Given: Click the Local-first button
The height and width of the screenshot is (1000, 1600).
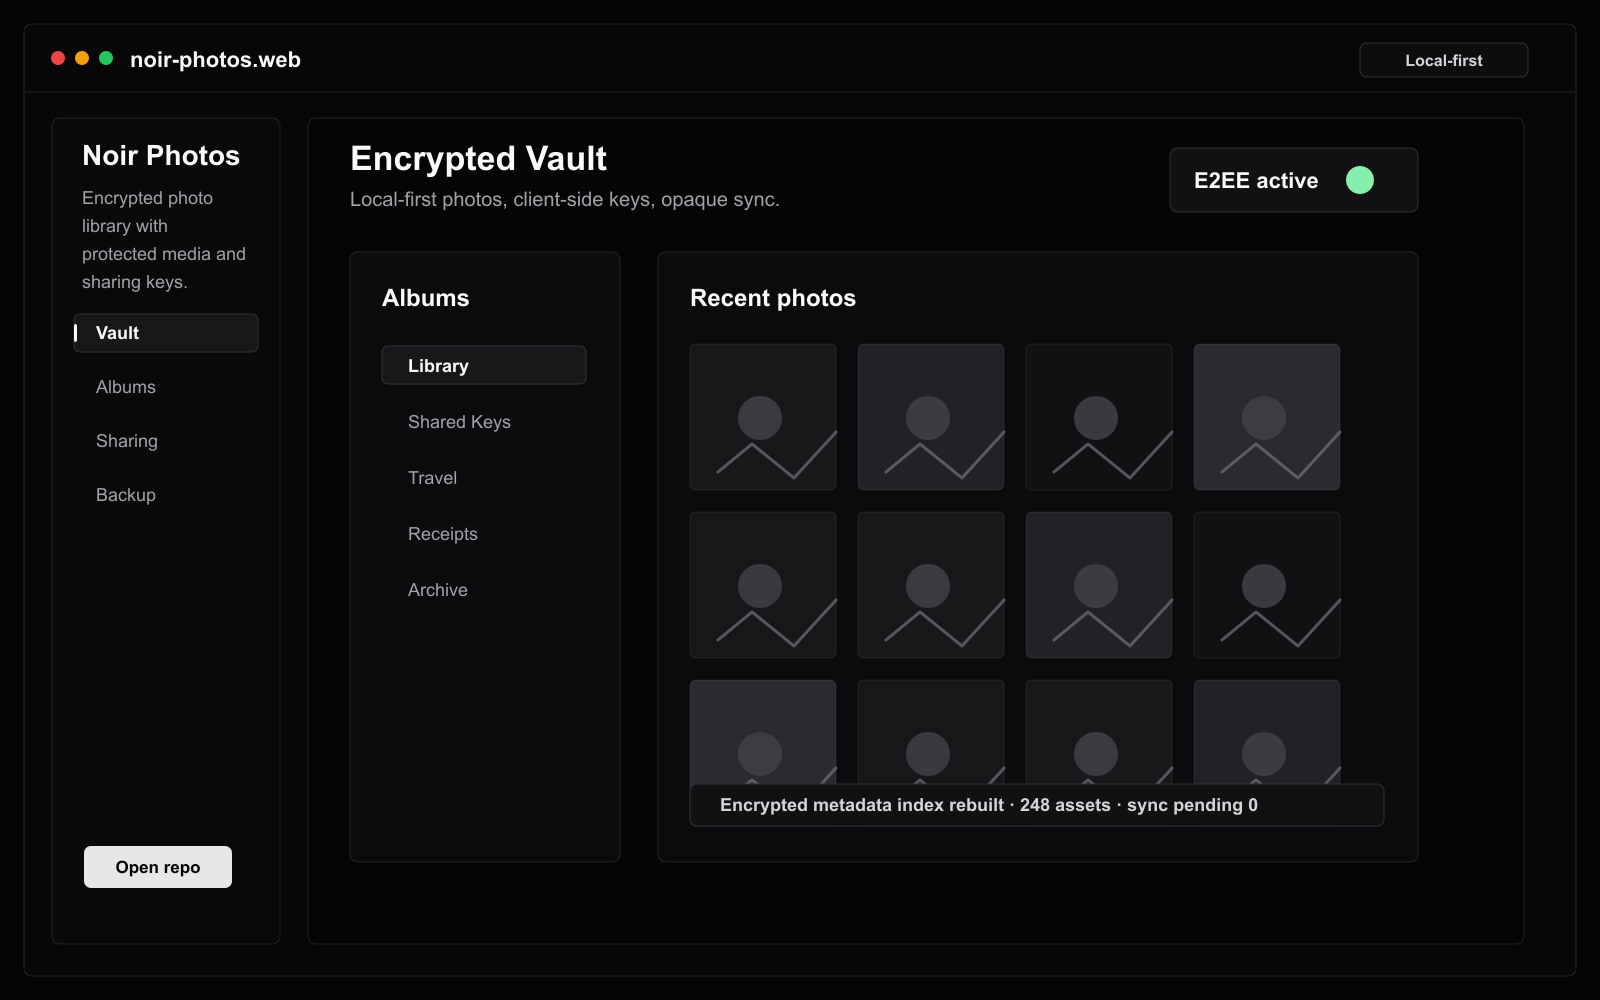Looking at the screenshot, I should 1443,60.
